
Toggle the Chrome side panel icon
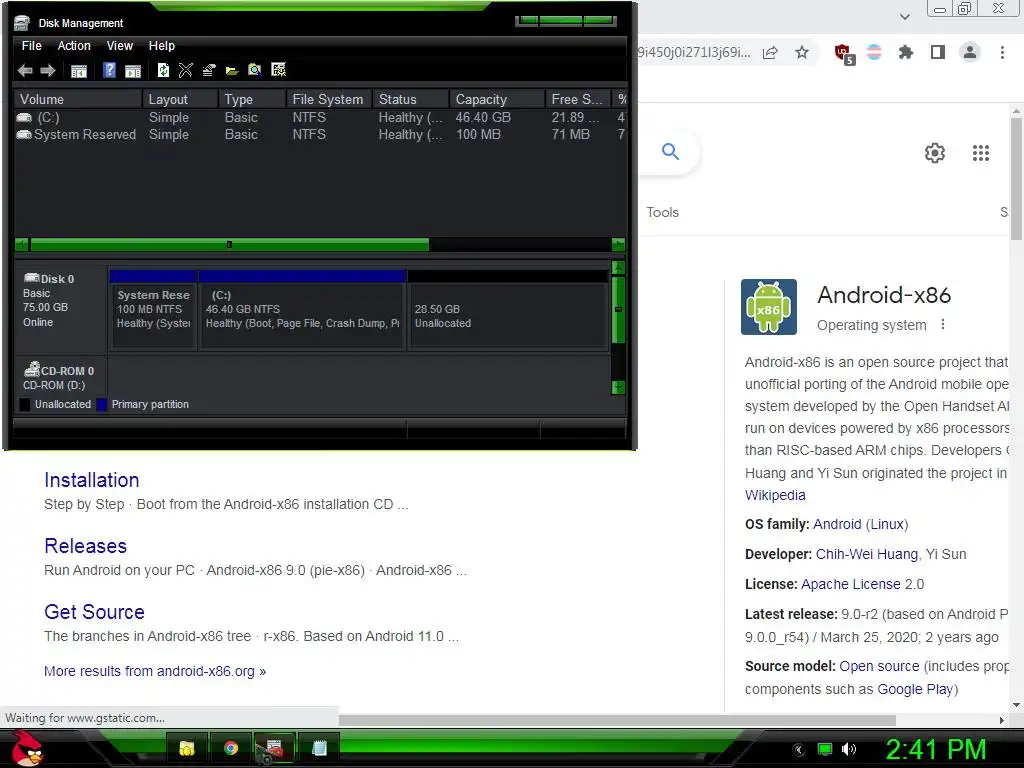[x=938, y=52]
